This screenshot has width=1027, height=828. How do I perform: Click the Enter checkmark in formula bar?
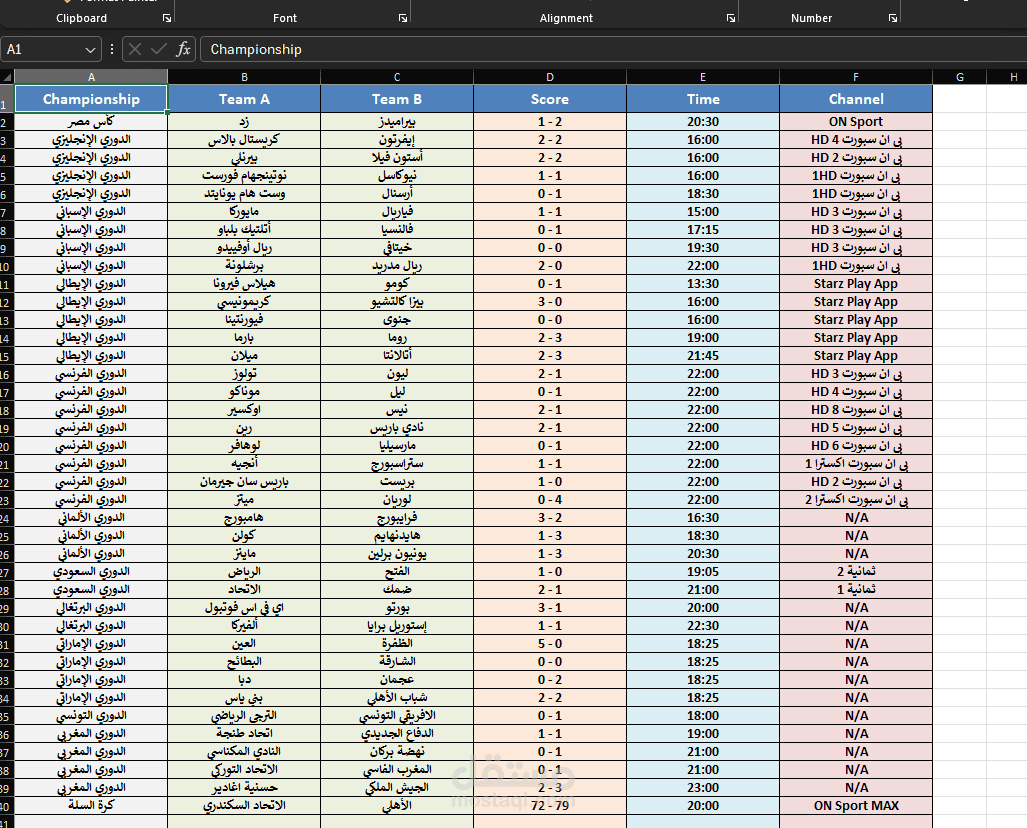click(159, 49)
